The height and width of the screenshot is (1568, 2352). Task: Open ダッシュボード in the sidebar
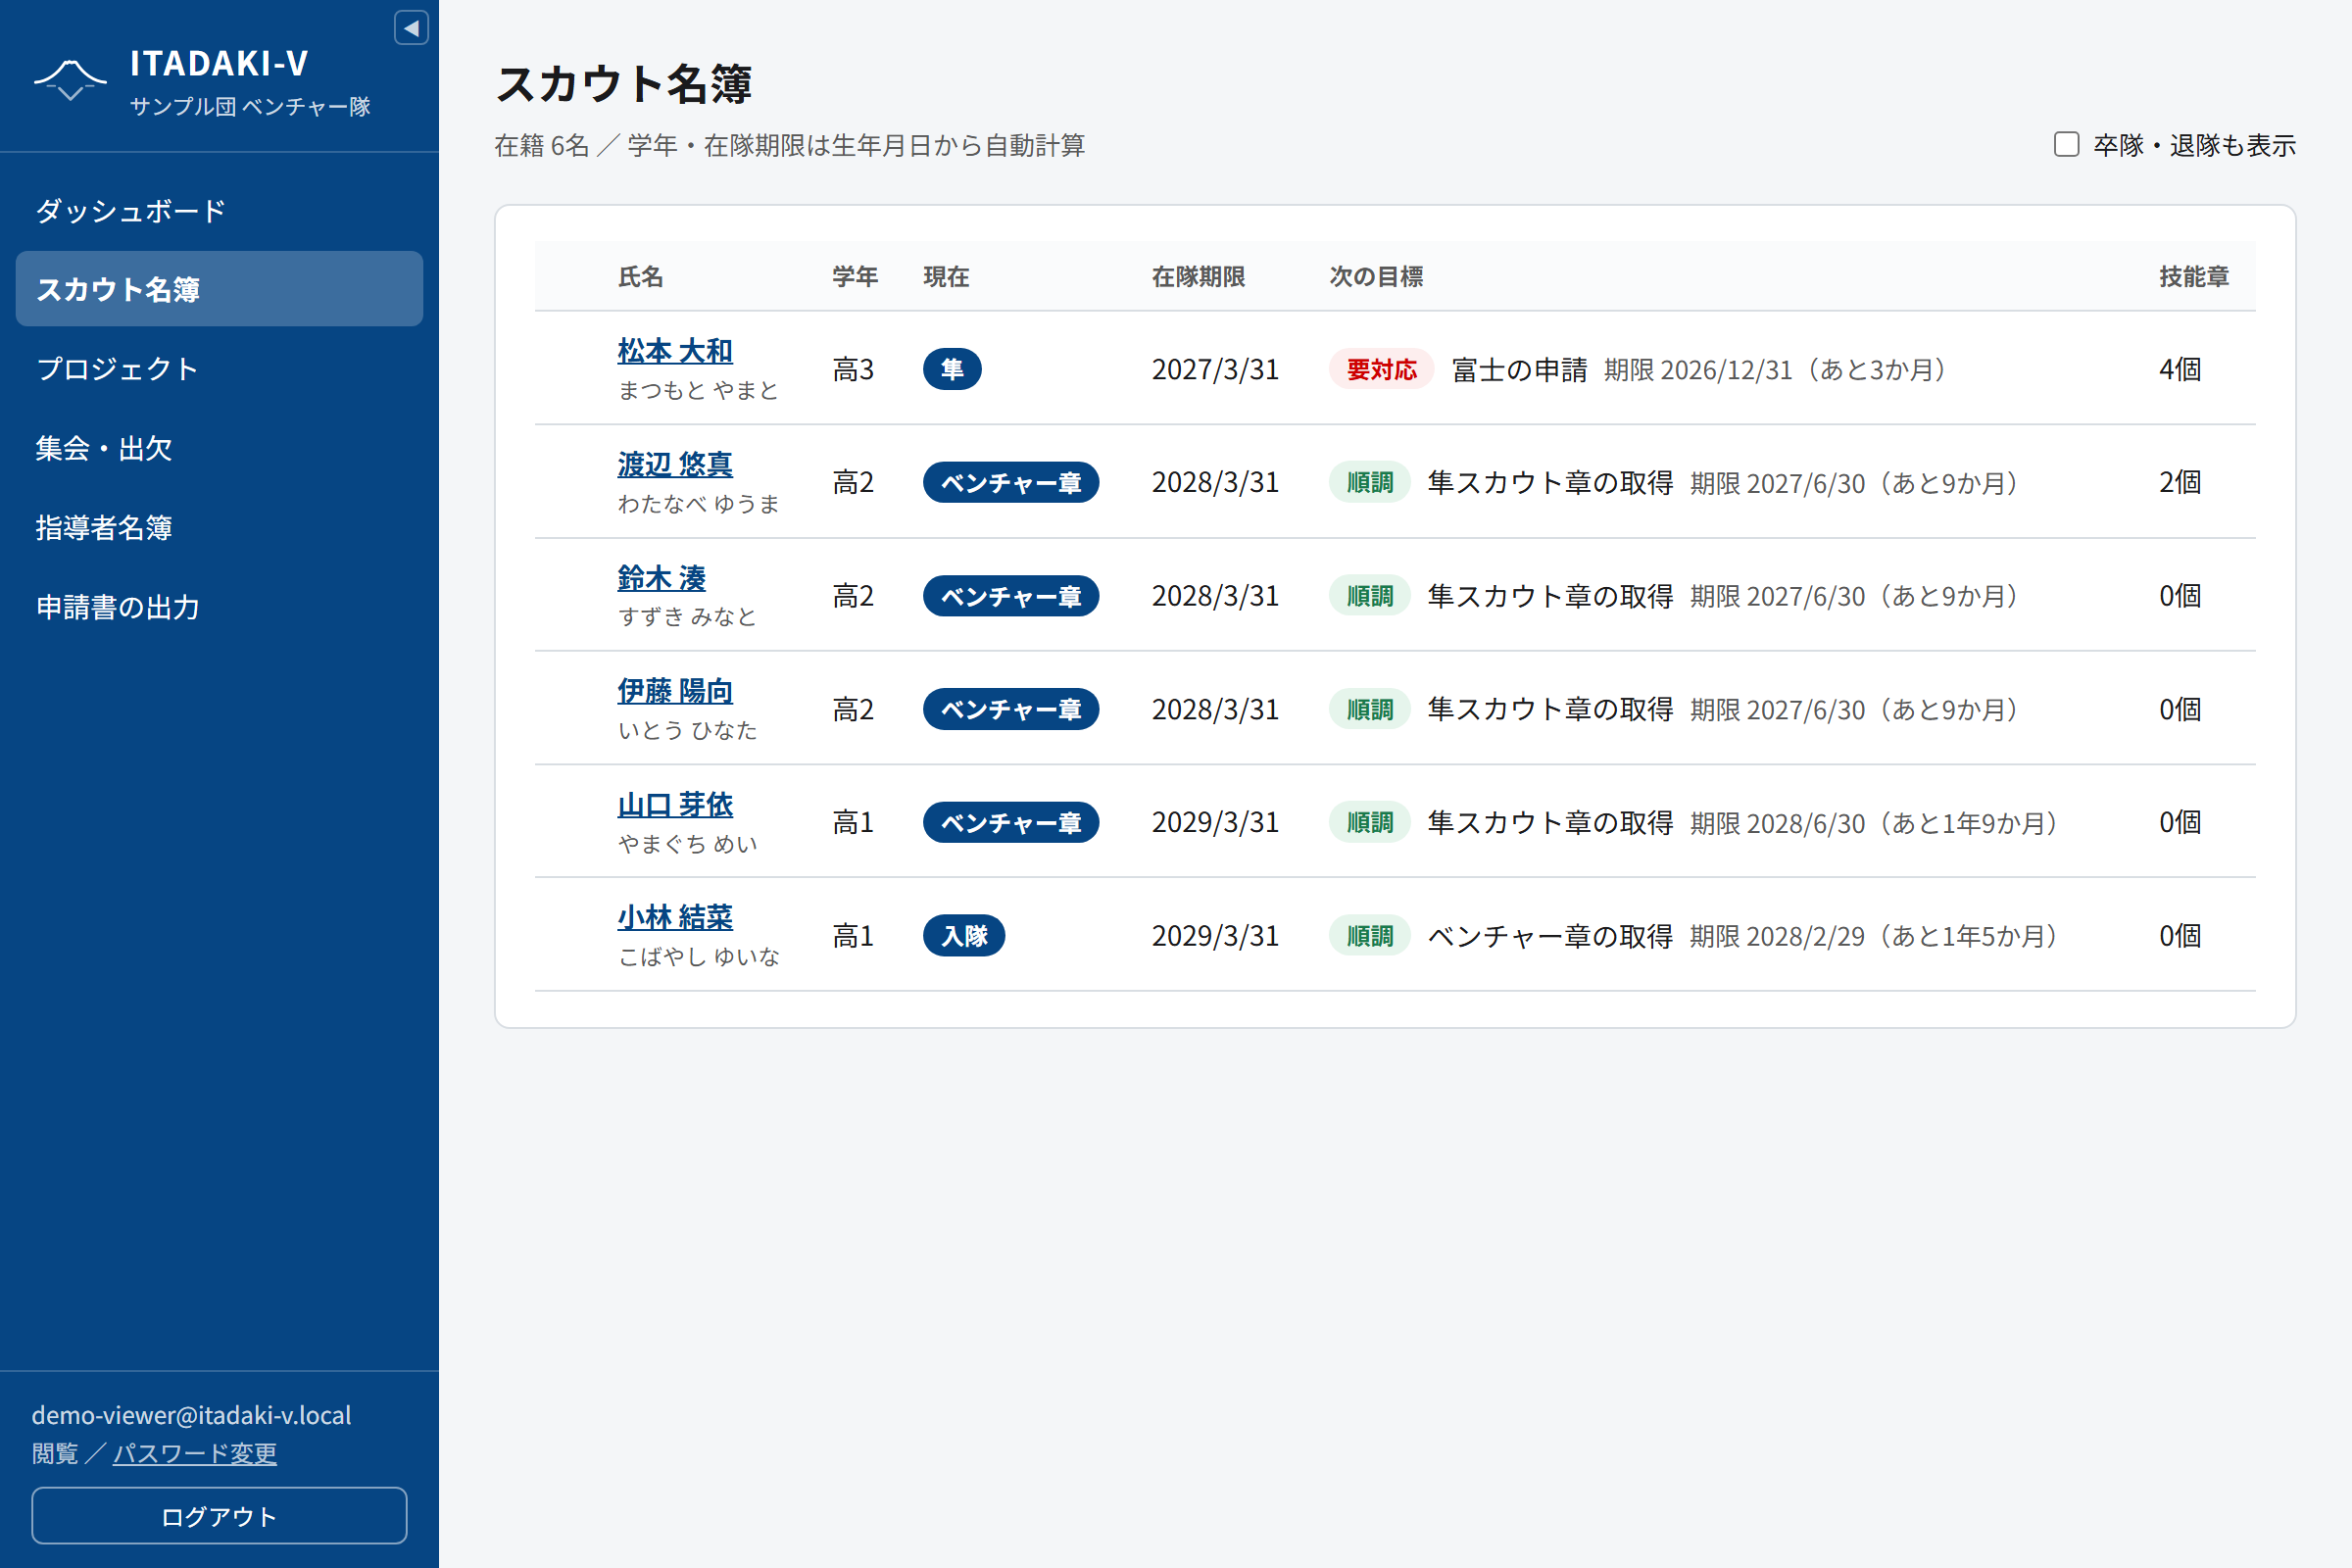click(219, 211)
